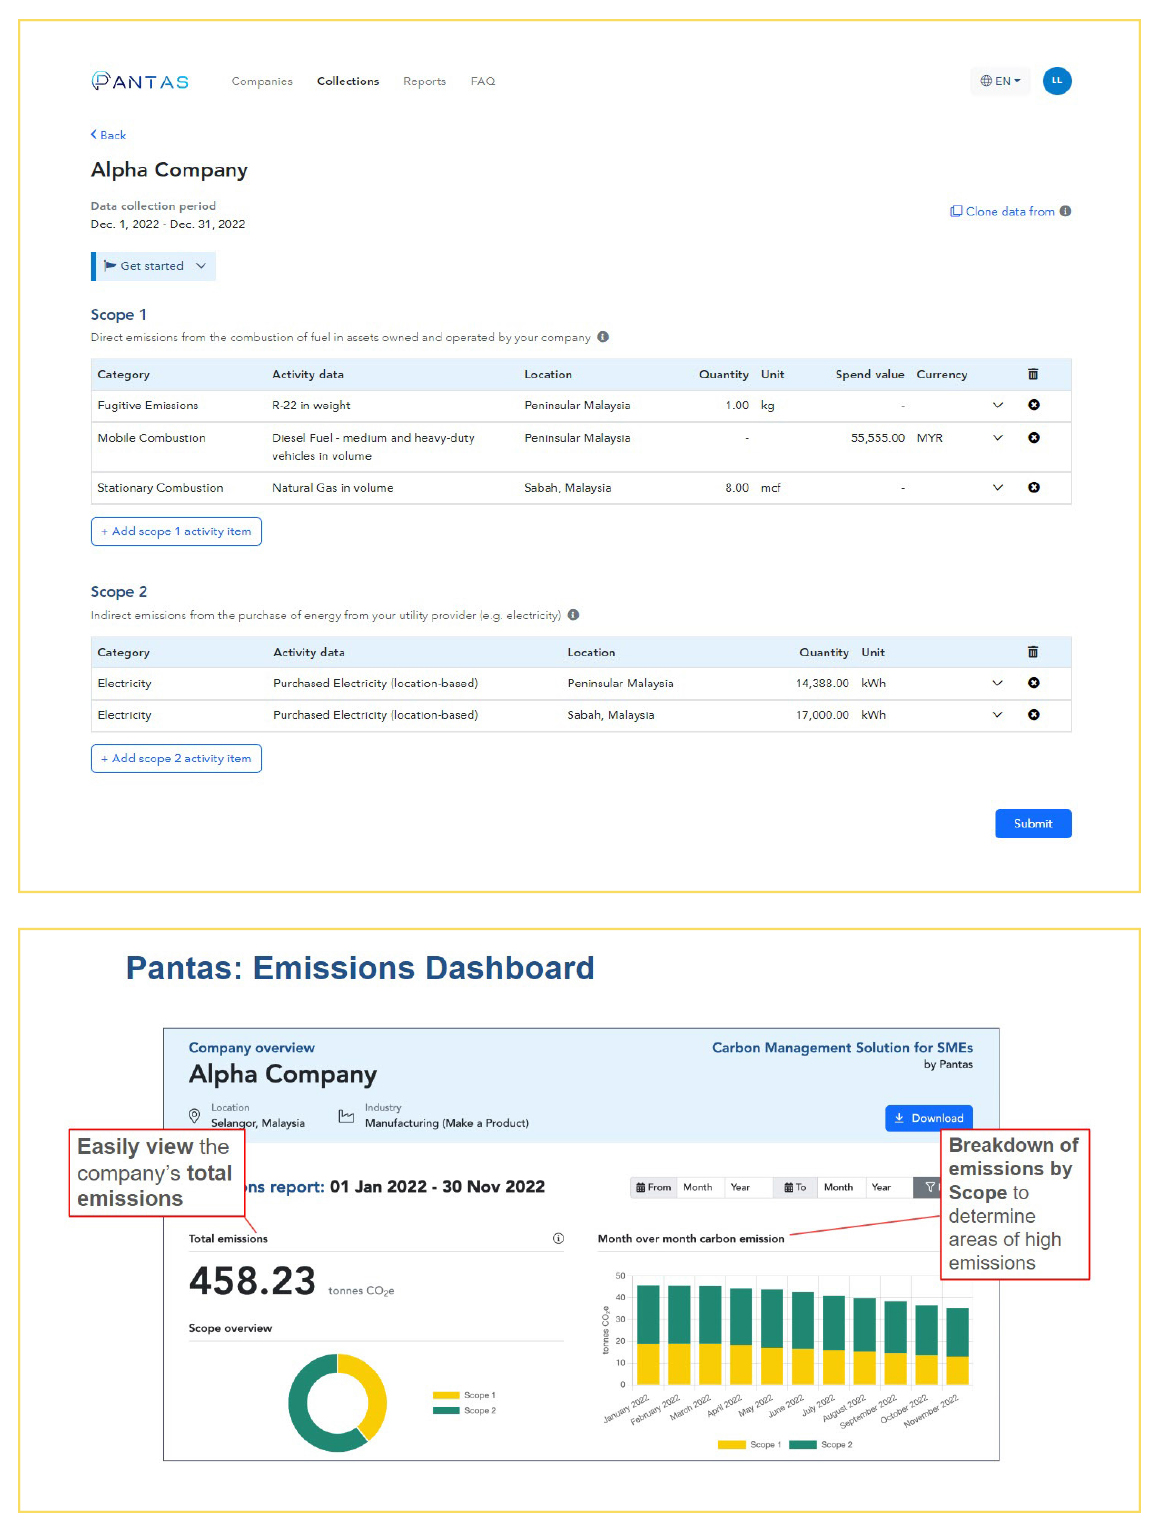Remove the Sabah, Malaysia electricity row
The image size is (1161, 1529).
1034,715
